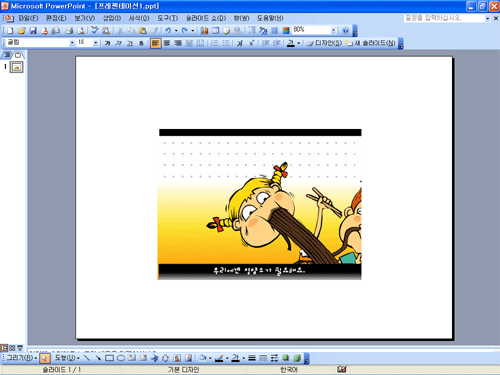Expand the undo history arrow
This screenshot has width=500, height=375.
176,31
